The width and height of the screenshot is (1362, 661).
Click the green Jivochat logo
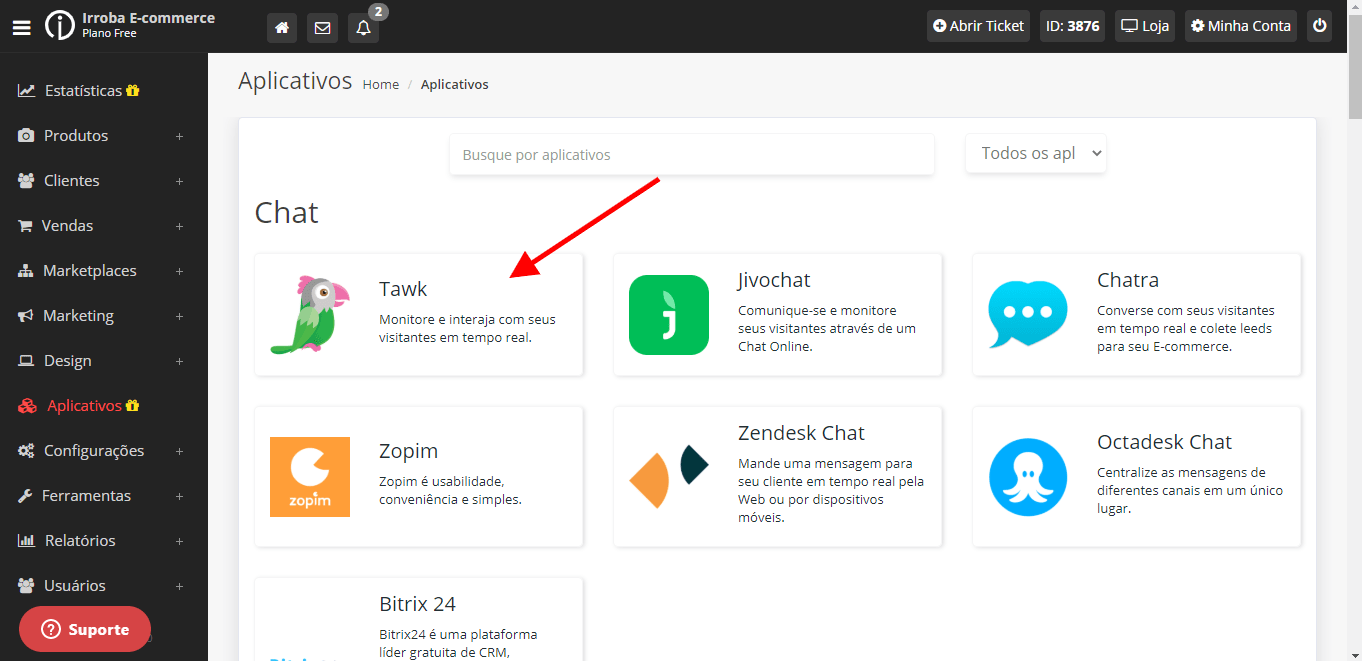[x=669, y=315]
